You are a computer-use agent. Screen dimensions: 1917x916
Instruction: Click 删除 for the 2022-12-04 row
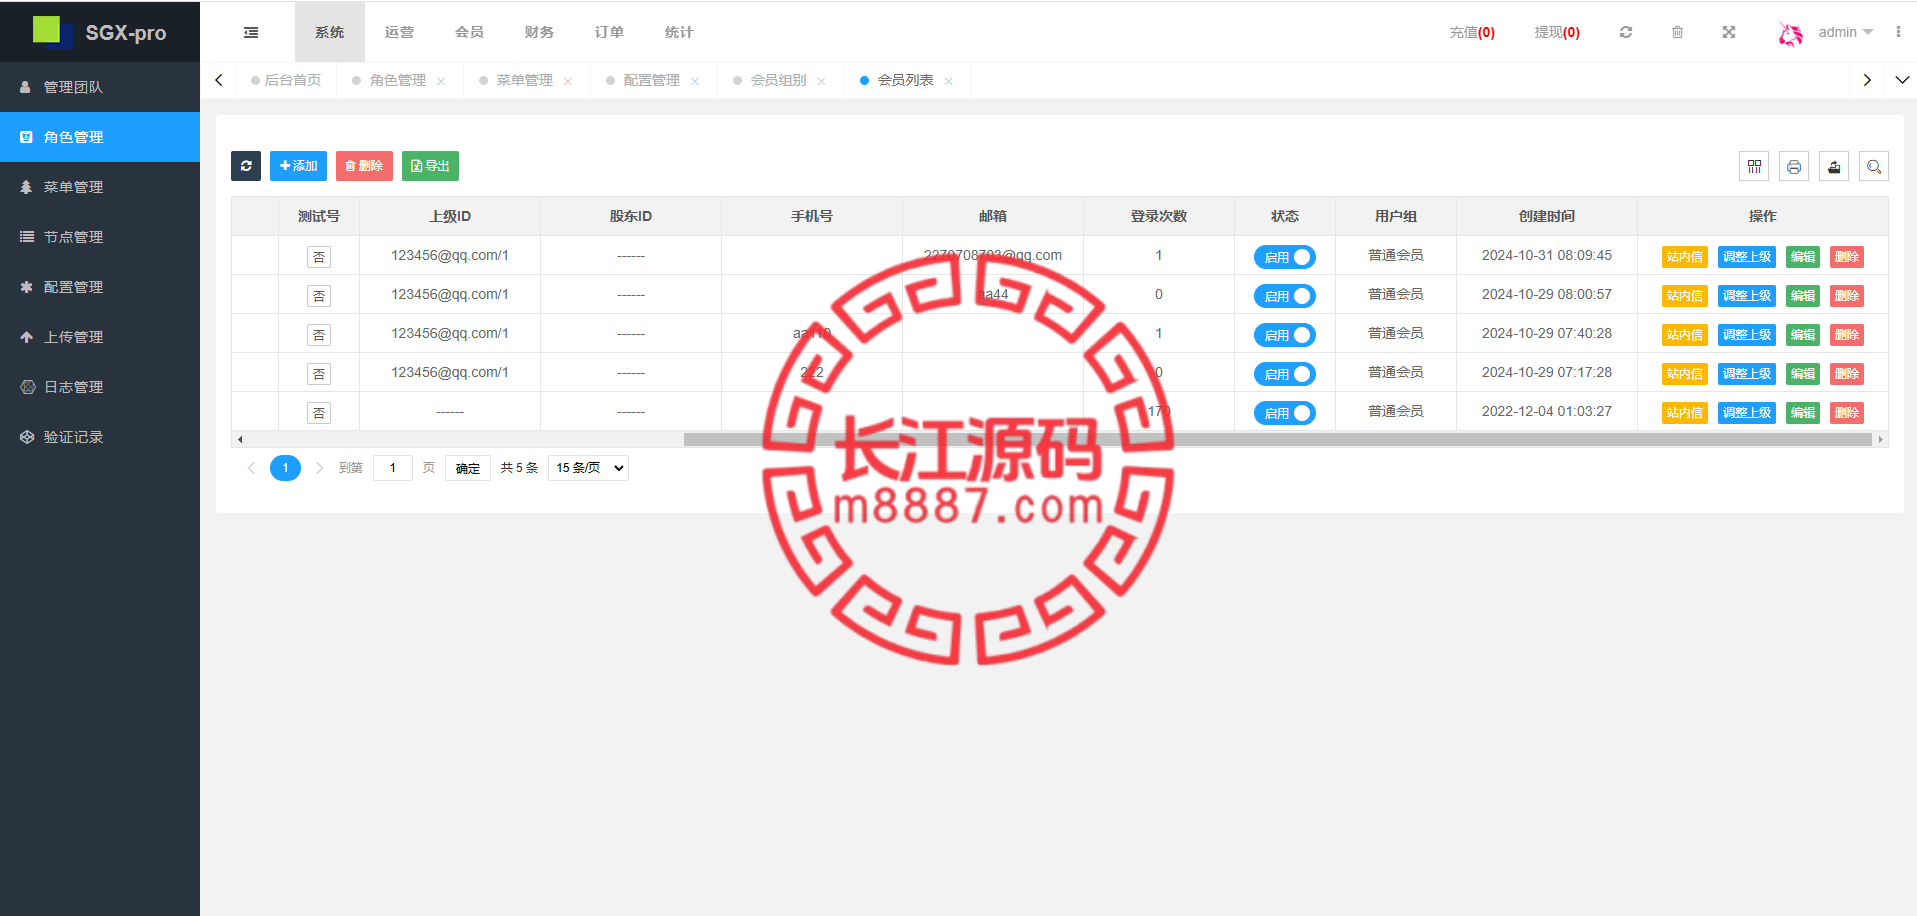1847,413
